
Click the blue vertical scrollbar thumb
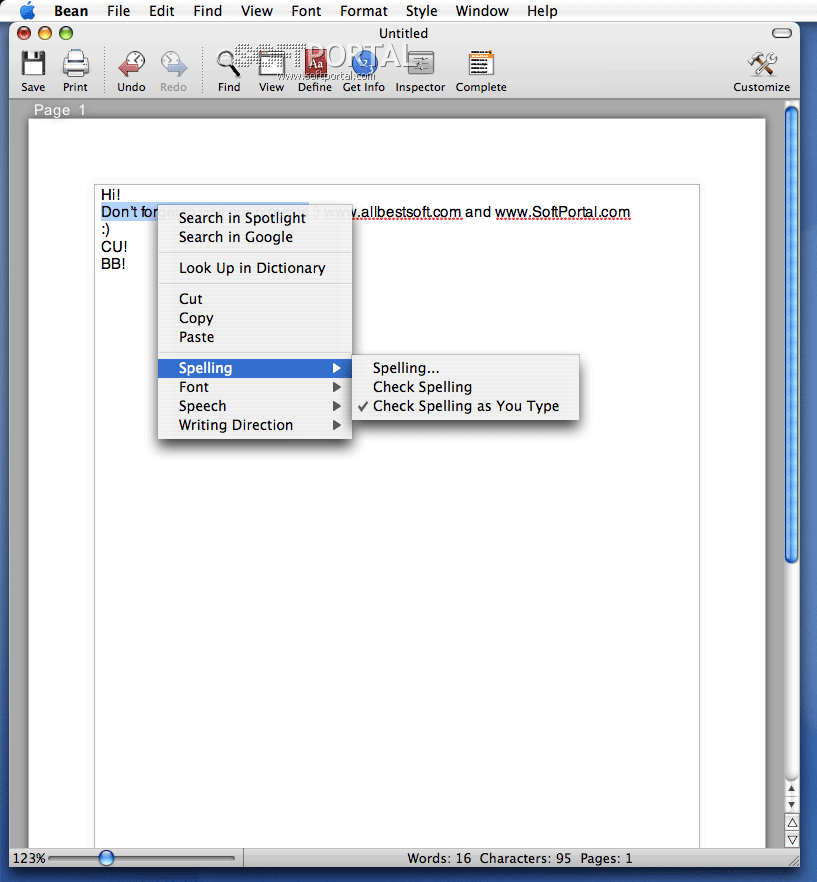[x=792, y=335]
